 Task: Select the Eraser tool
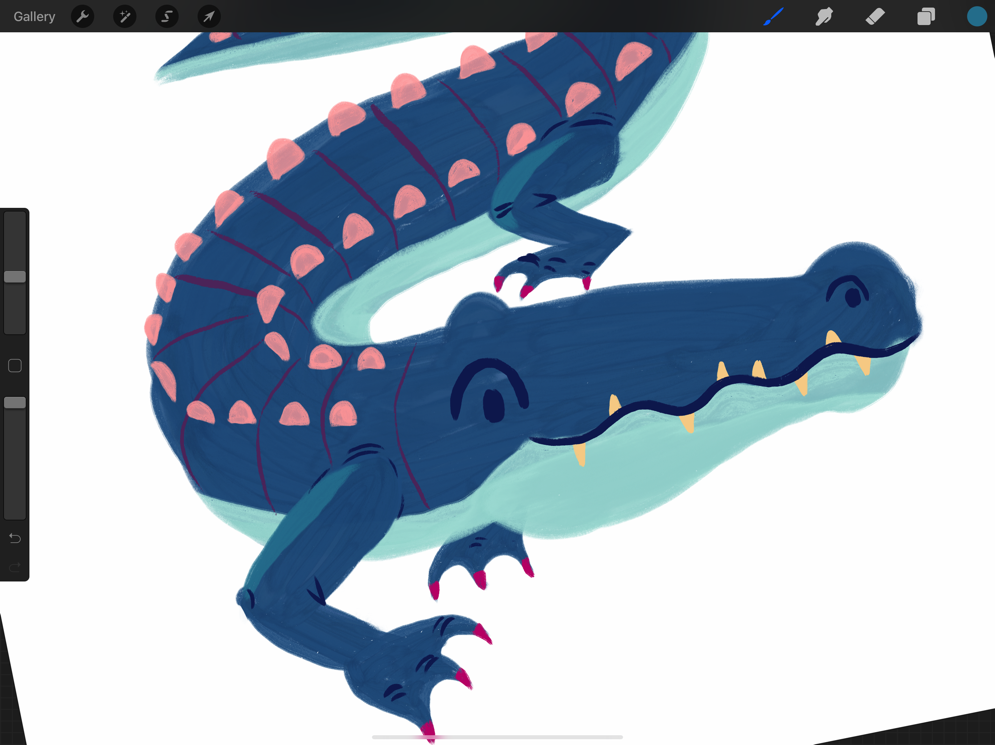875,16
